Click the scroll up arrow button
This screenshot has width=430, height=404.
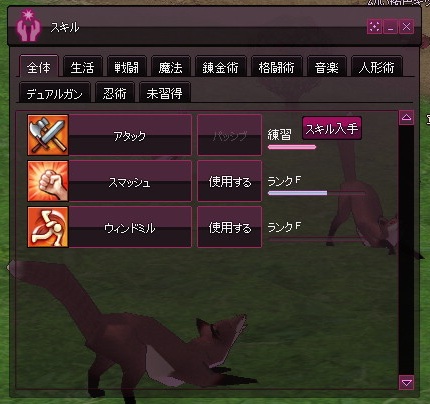pyautogui.click(x=406, y=118)
